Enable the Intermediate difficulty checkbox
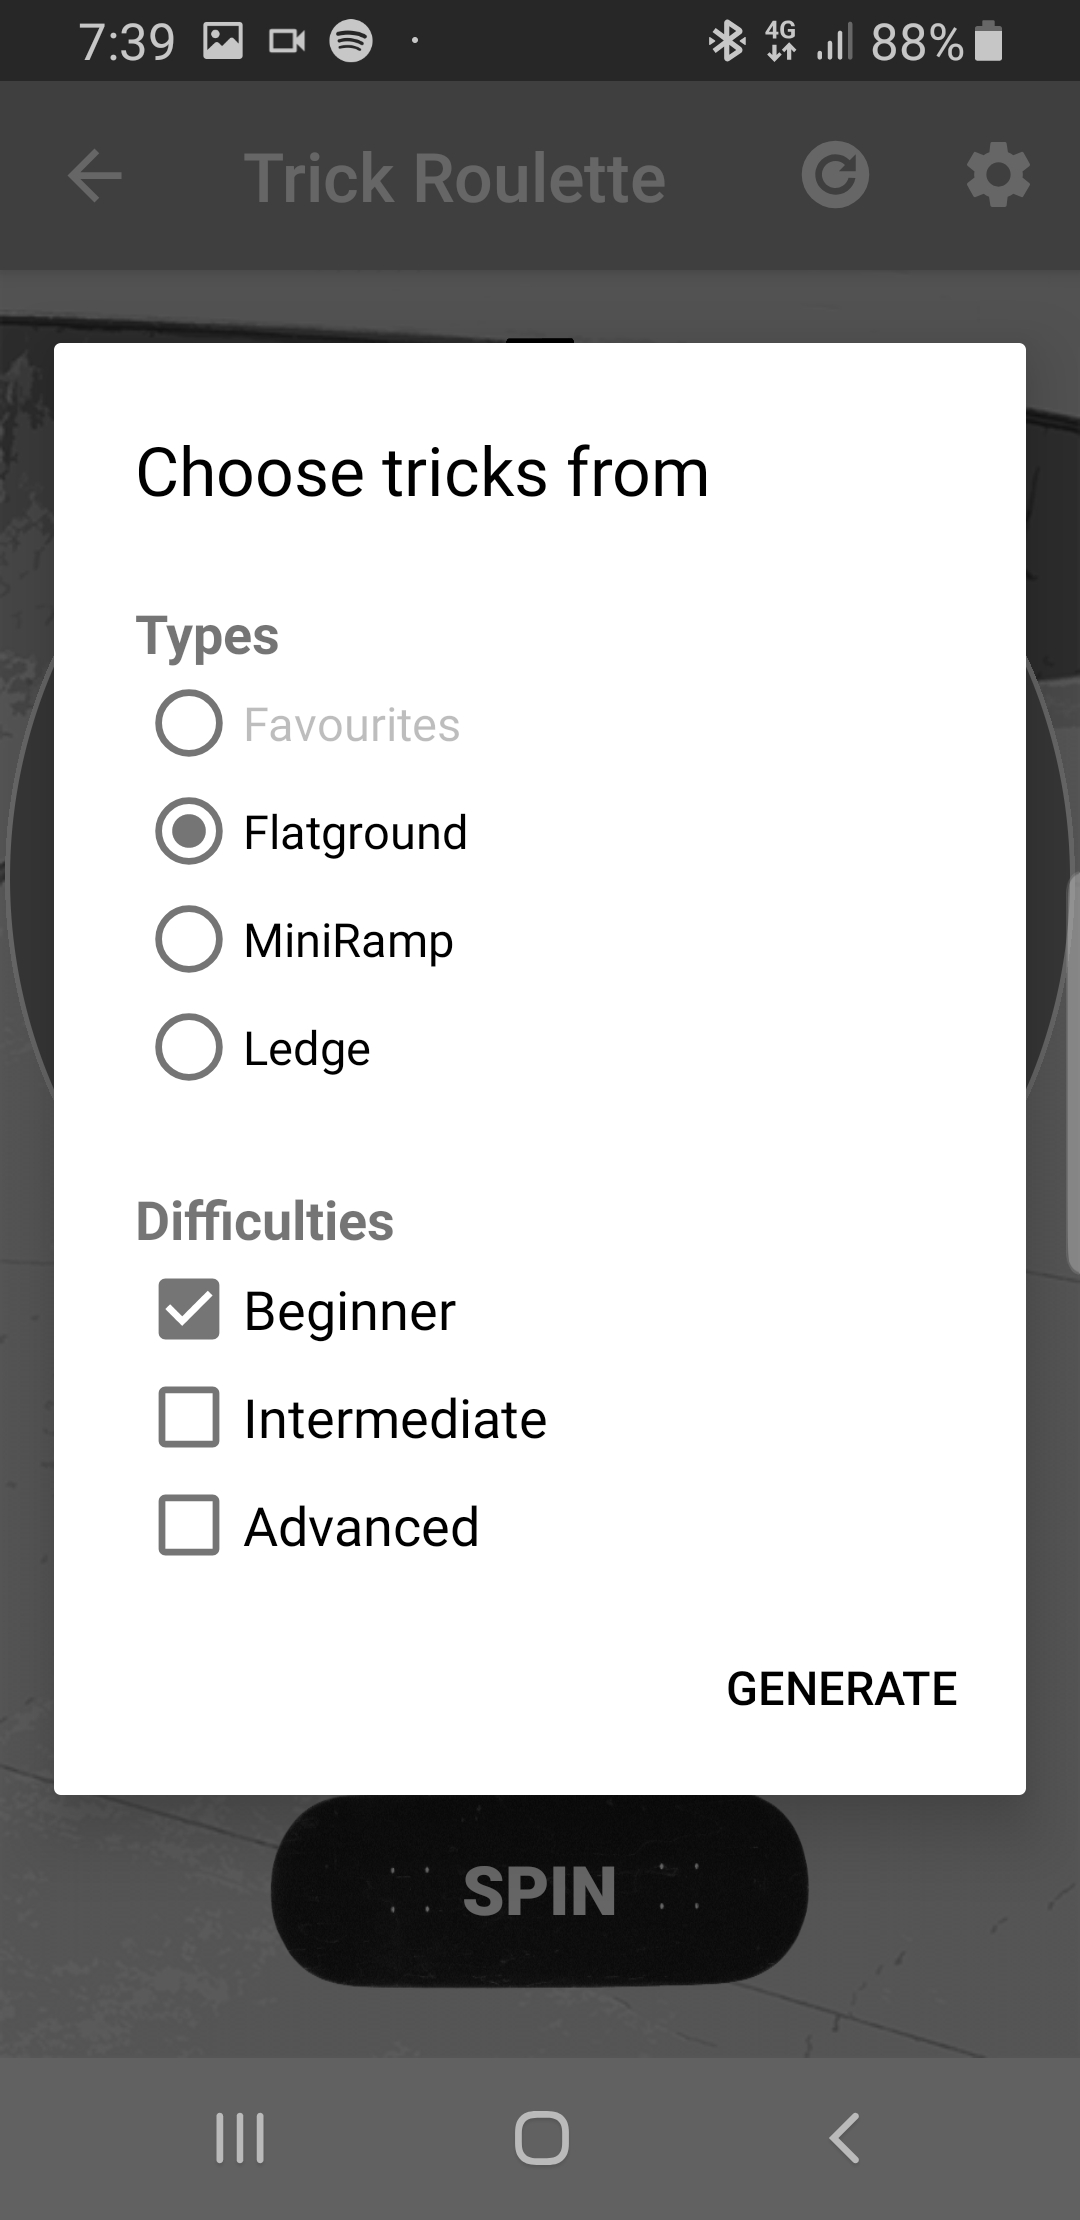This screenshot has height=2220, width=1080. point(189,1417)
